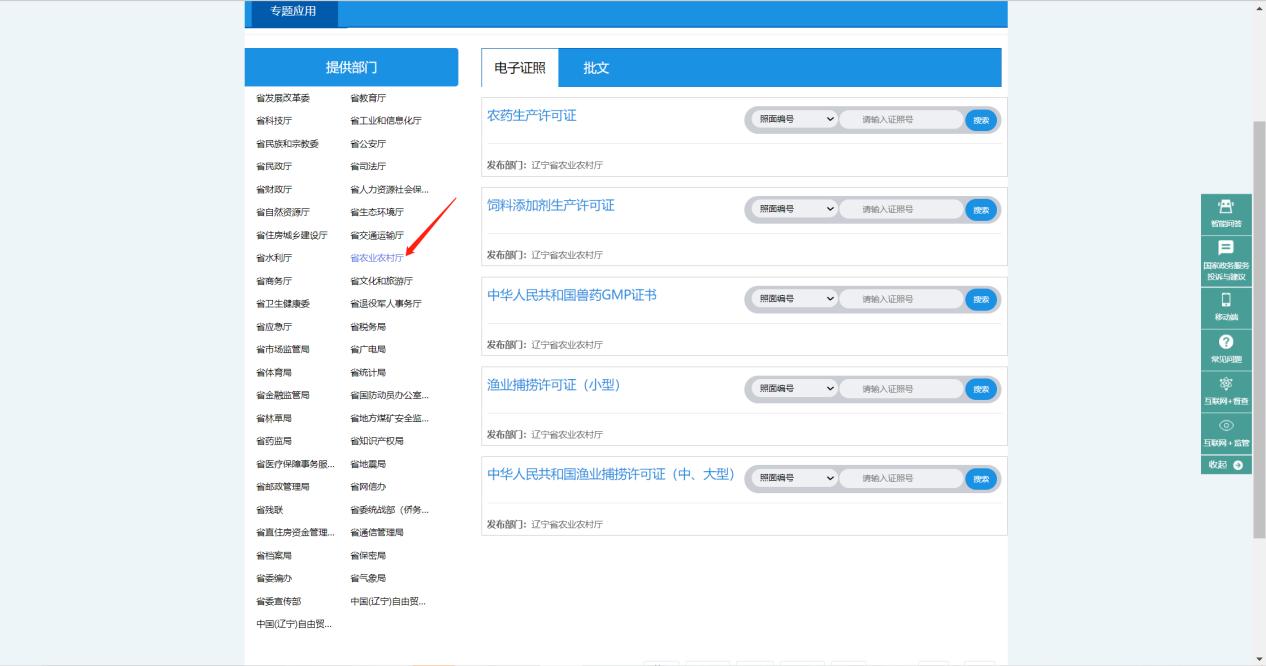Switch to the 批文 tab
Viewport: 1266px width, 666px height.
(x=596, y=68)
